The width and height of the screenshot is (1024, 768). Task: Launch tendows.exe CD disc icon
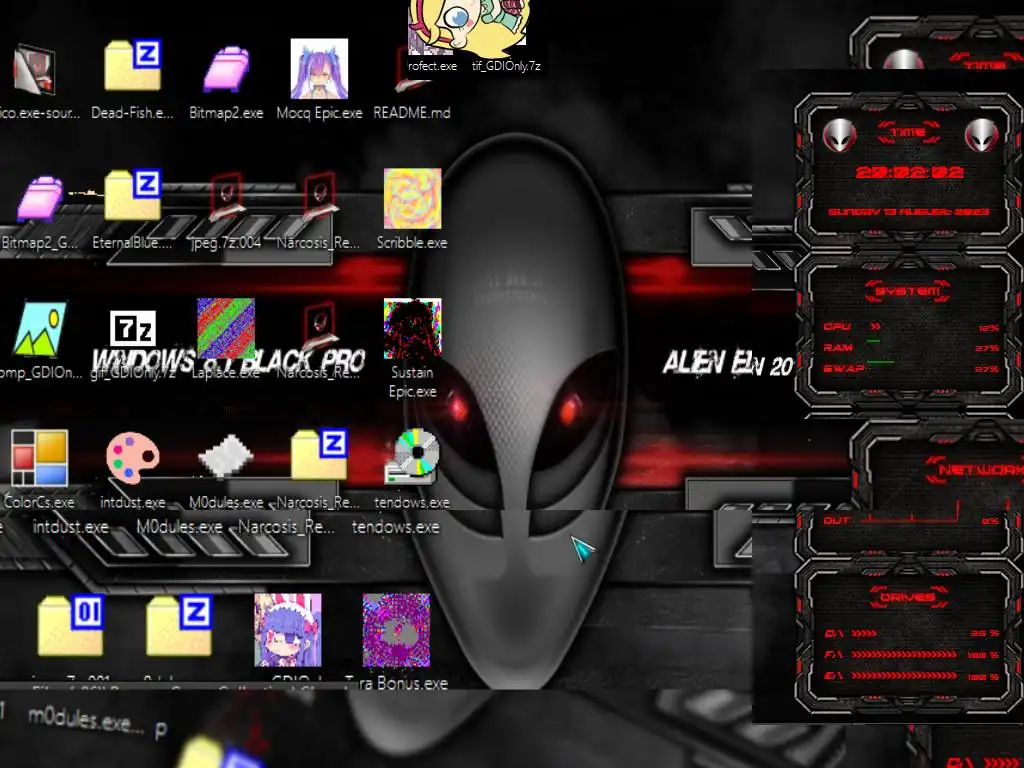coord(412,456)
